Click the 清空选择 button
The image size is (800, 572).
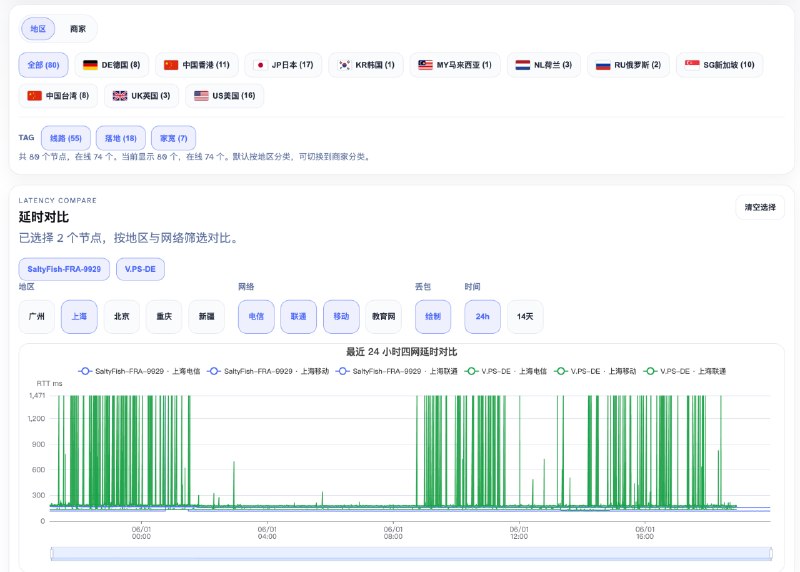click(x=760, y=207)
